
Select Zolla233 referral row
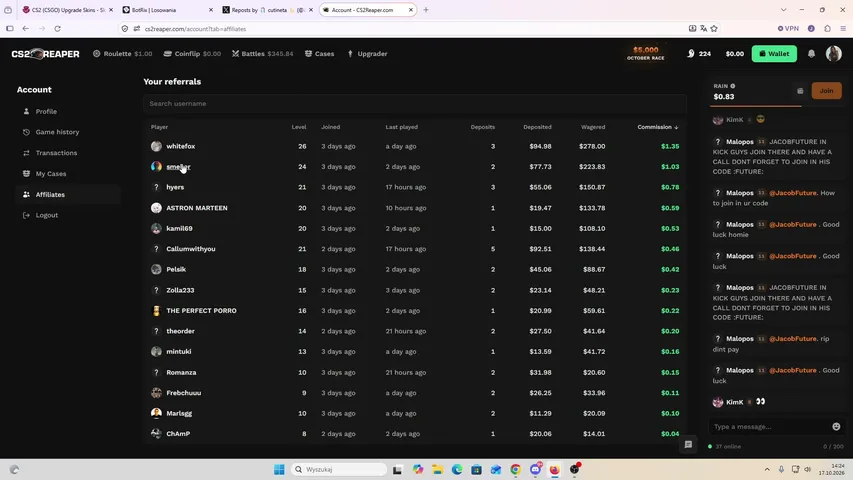click(415, 290)
